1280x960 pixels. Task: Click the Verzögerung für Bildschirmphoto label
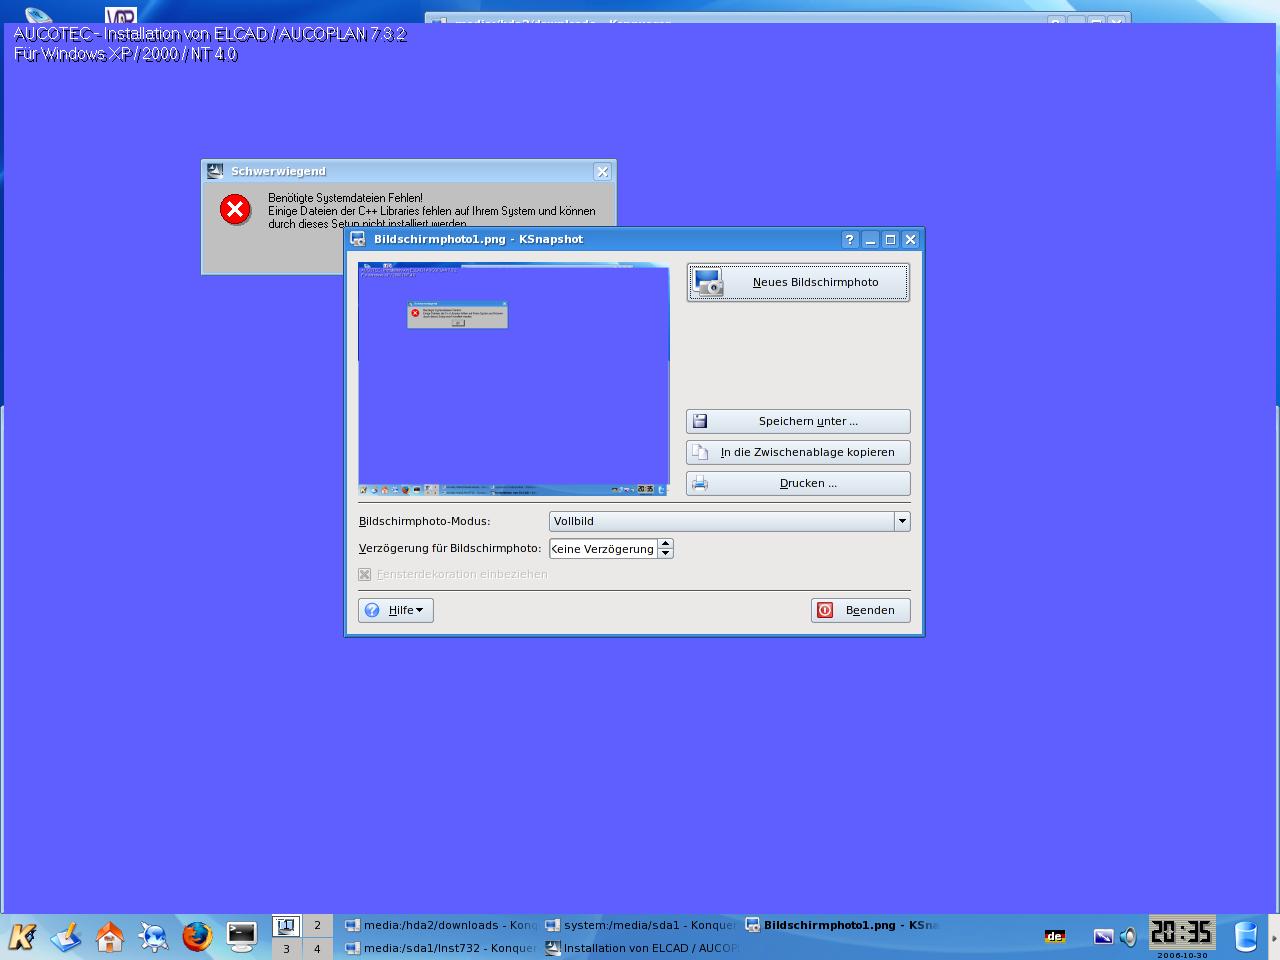[450, 548]
